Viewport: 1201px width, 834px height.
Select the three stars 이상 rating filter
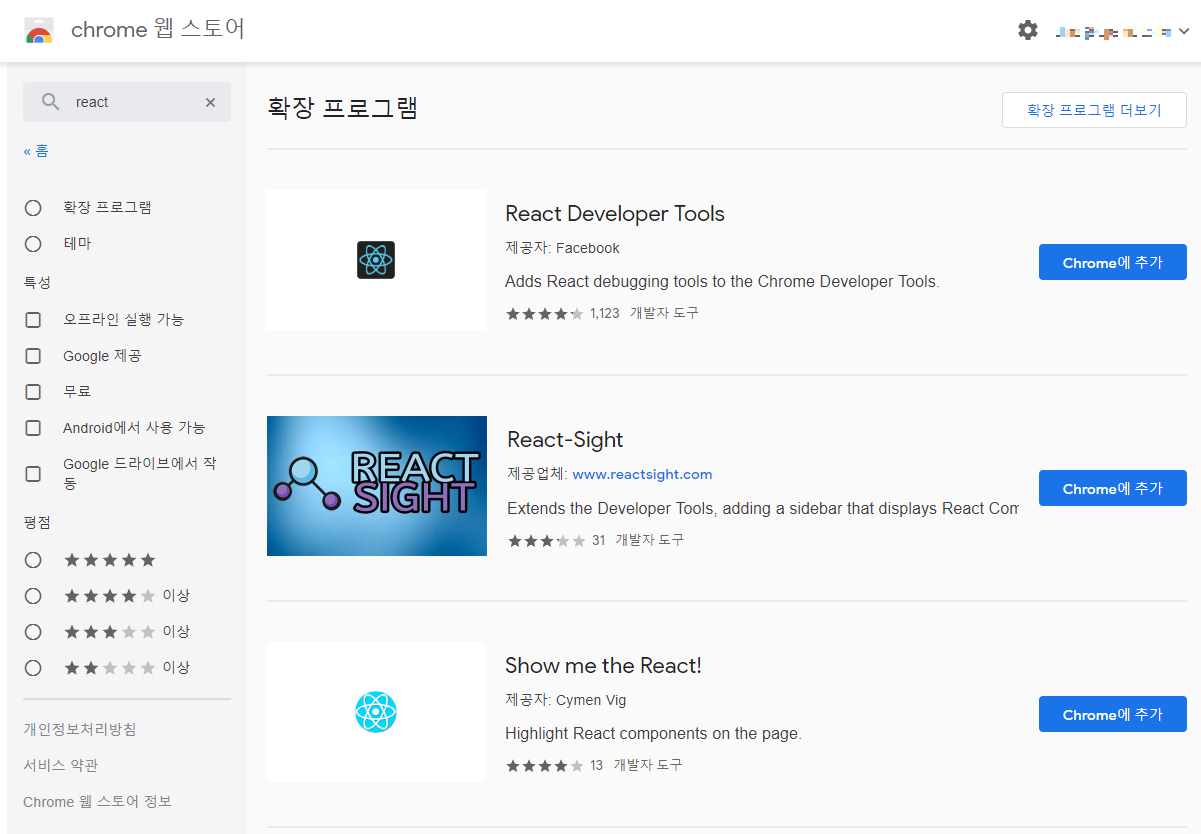(33, 632)
